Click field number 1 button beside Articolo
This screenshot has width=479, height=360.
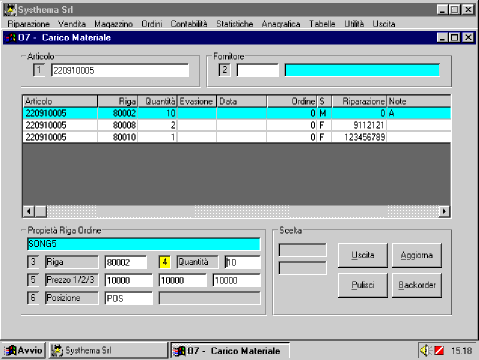click(39, 70)
